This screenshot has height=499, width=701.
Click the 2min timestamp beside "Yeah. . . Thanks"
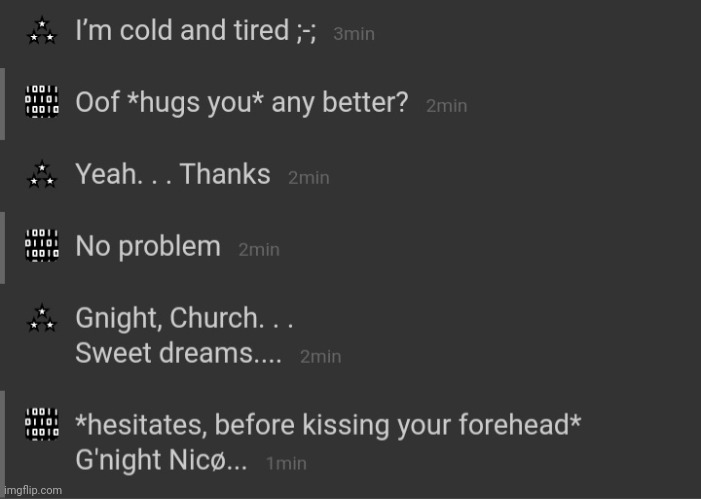pyautogui.click(x=309, y=178)
